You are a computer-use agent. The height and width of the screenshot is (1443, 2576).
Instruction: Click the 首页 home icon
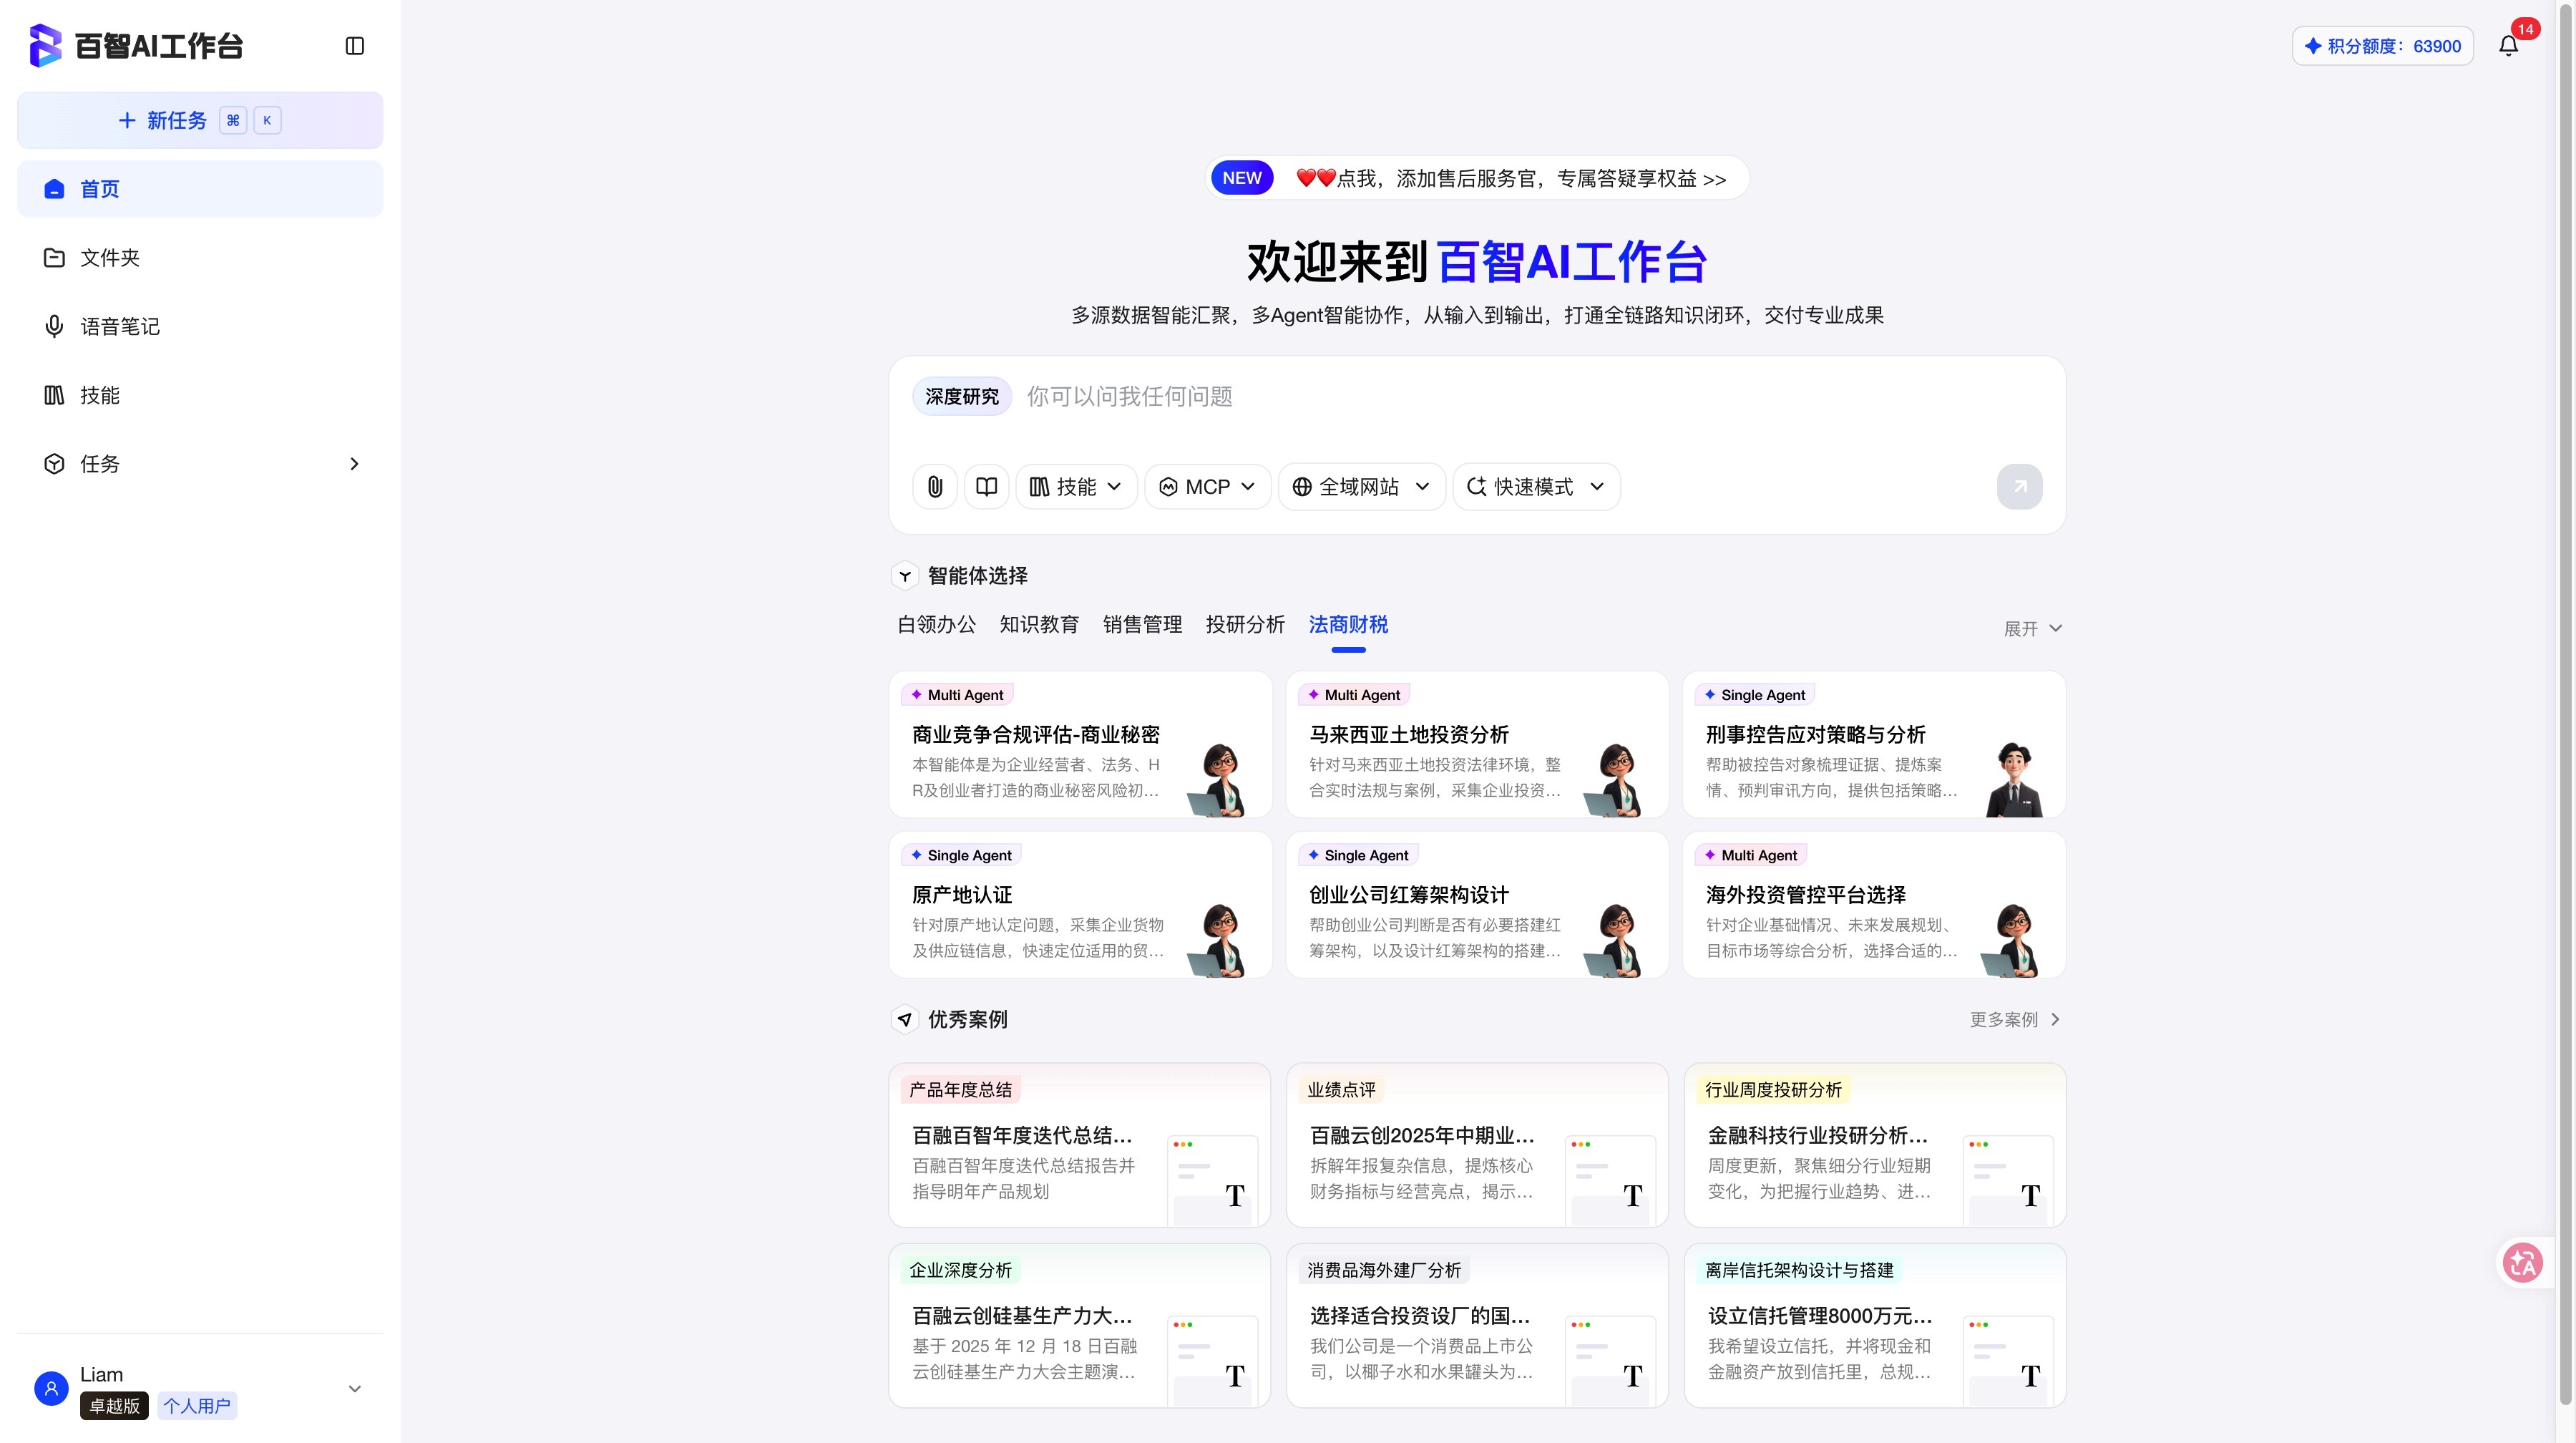[54, 189]
